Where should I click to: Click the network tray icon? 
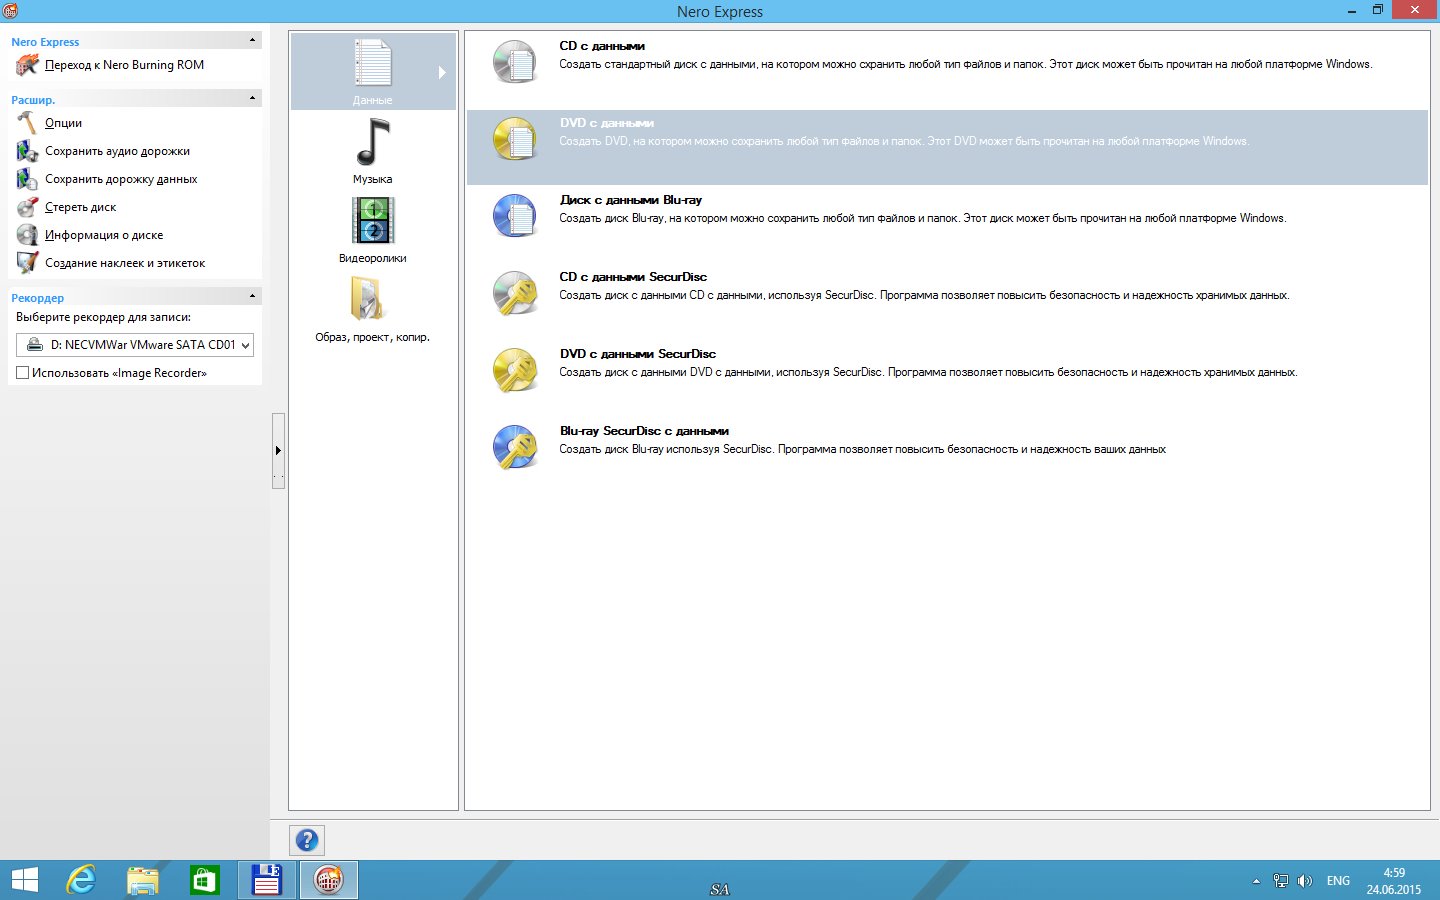(1281, 881)
